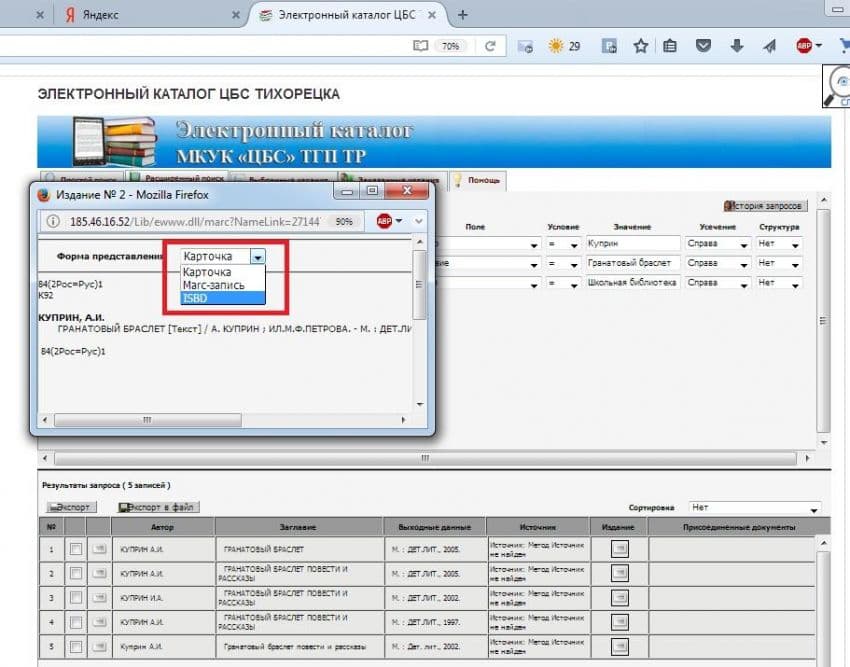Image resolution: width=850 pixels, height=667 pixels.
Task: Open the Издание icon for result row 1
Action: (620, 549)
